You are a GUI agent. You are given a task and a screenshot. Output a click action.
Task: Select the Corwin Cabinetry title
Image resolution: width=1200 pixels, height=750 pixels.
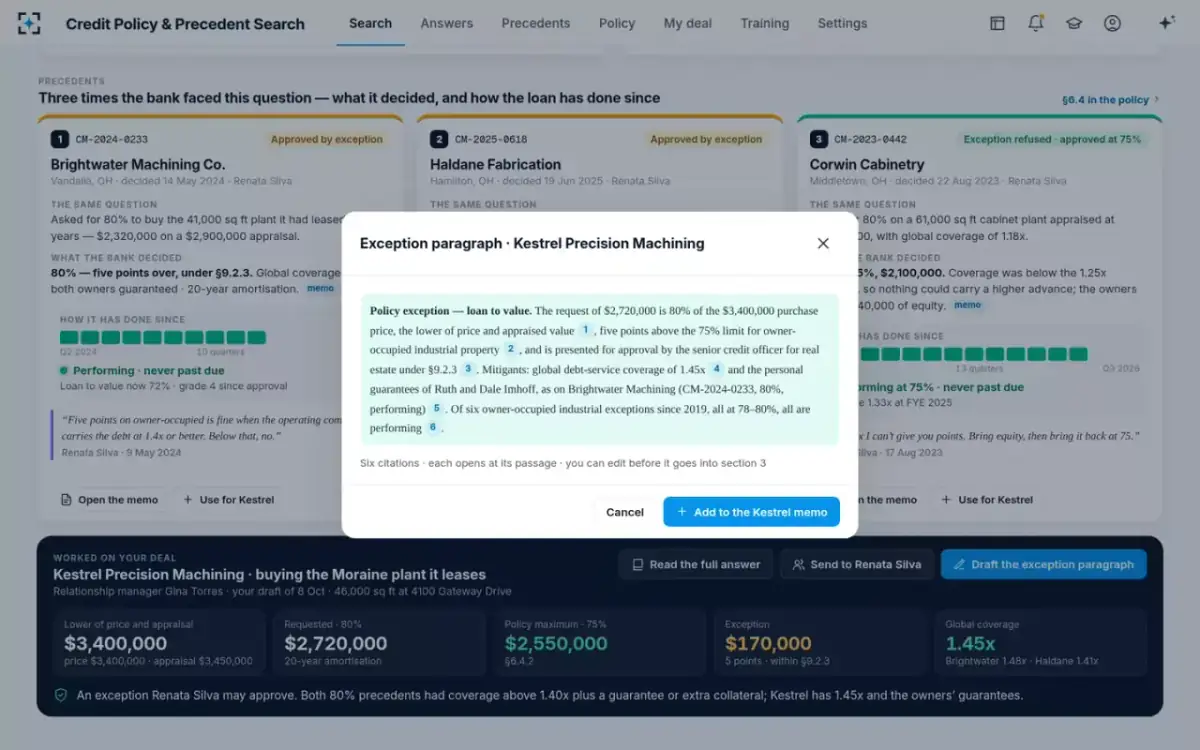[867, 164]
